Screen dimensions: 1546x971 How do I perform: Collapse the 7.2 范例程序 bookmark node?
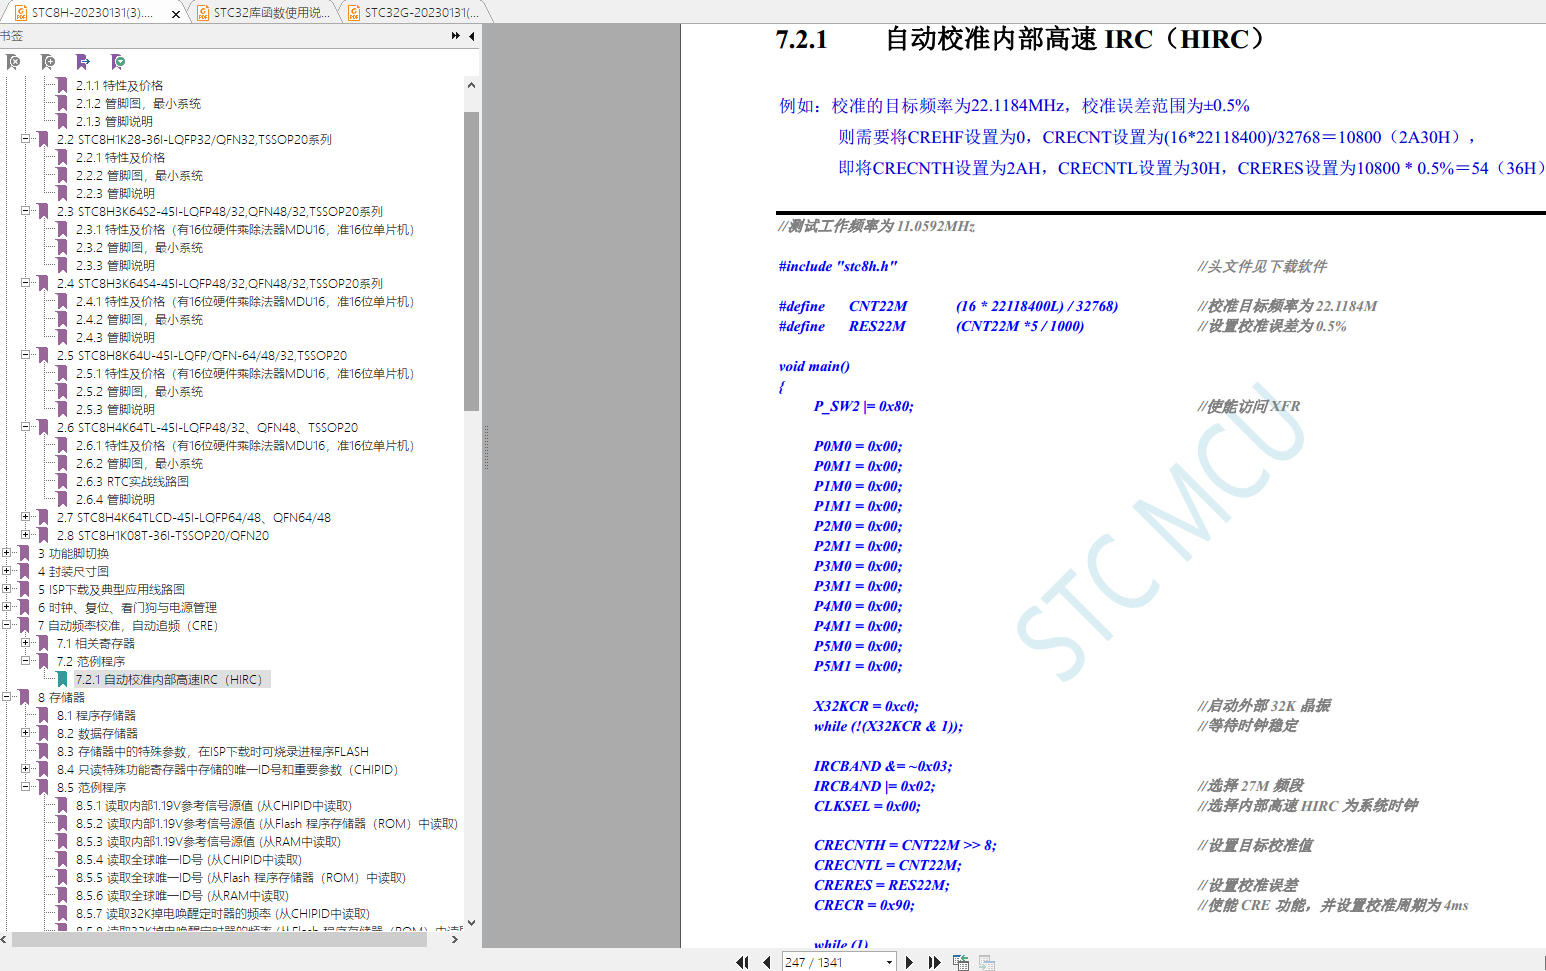coord(26,661)
